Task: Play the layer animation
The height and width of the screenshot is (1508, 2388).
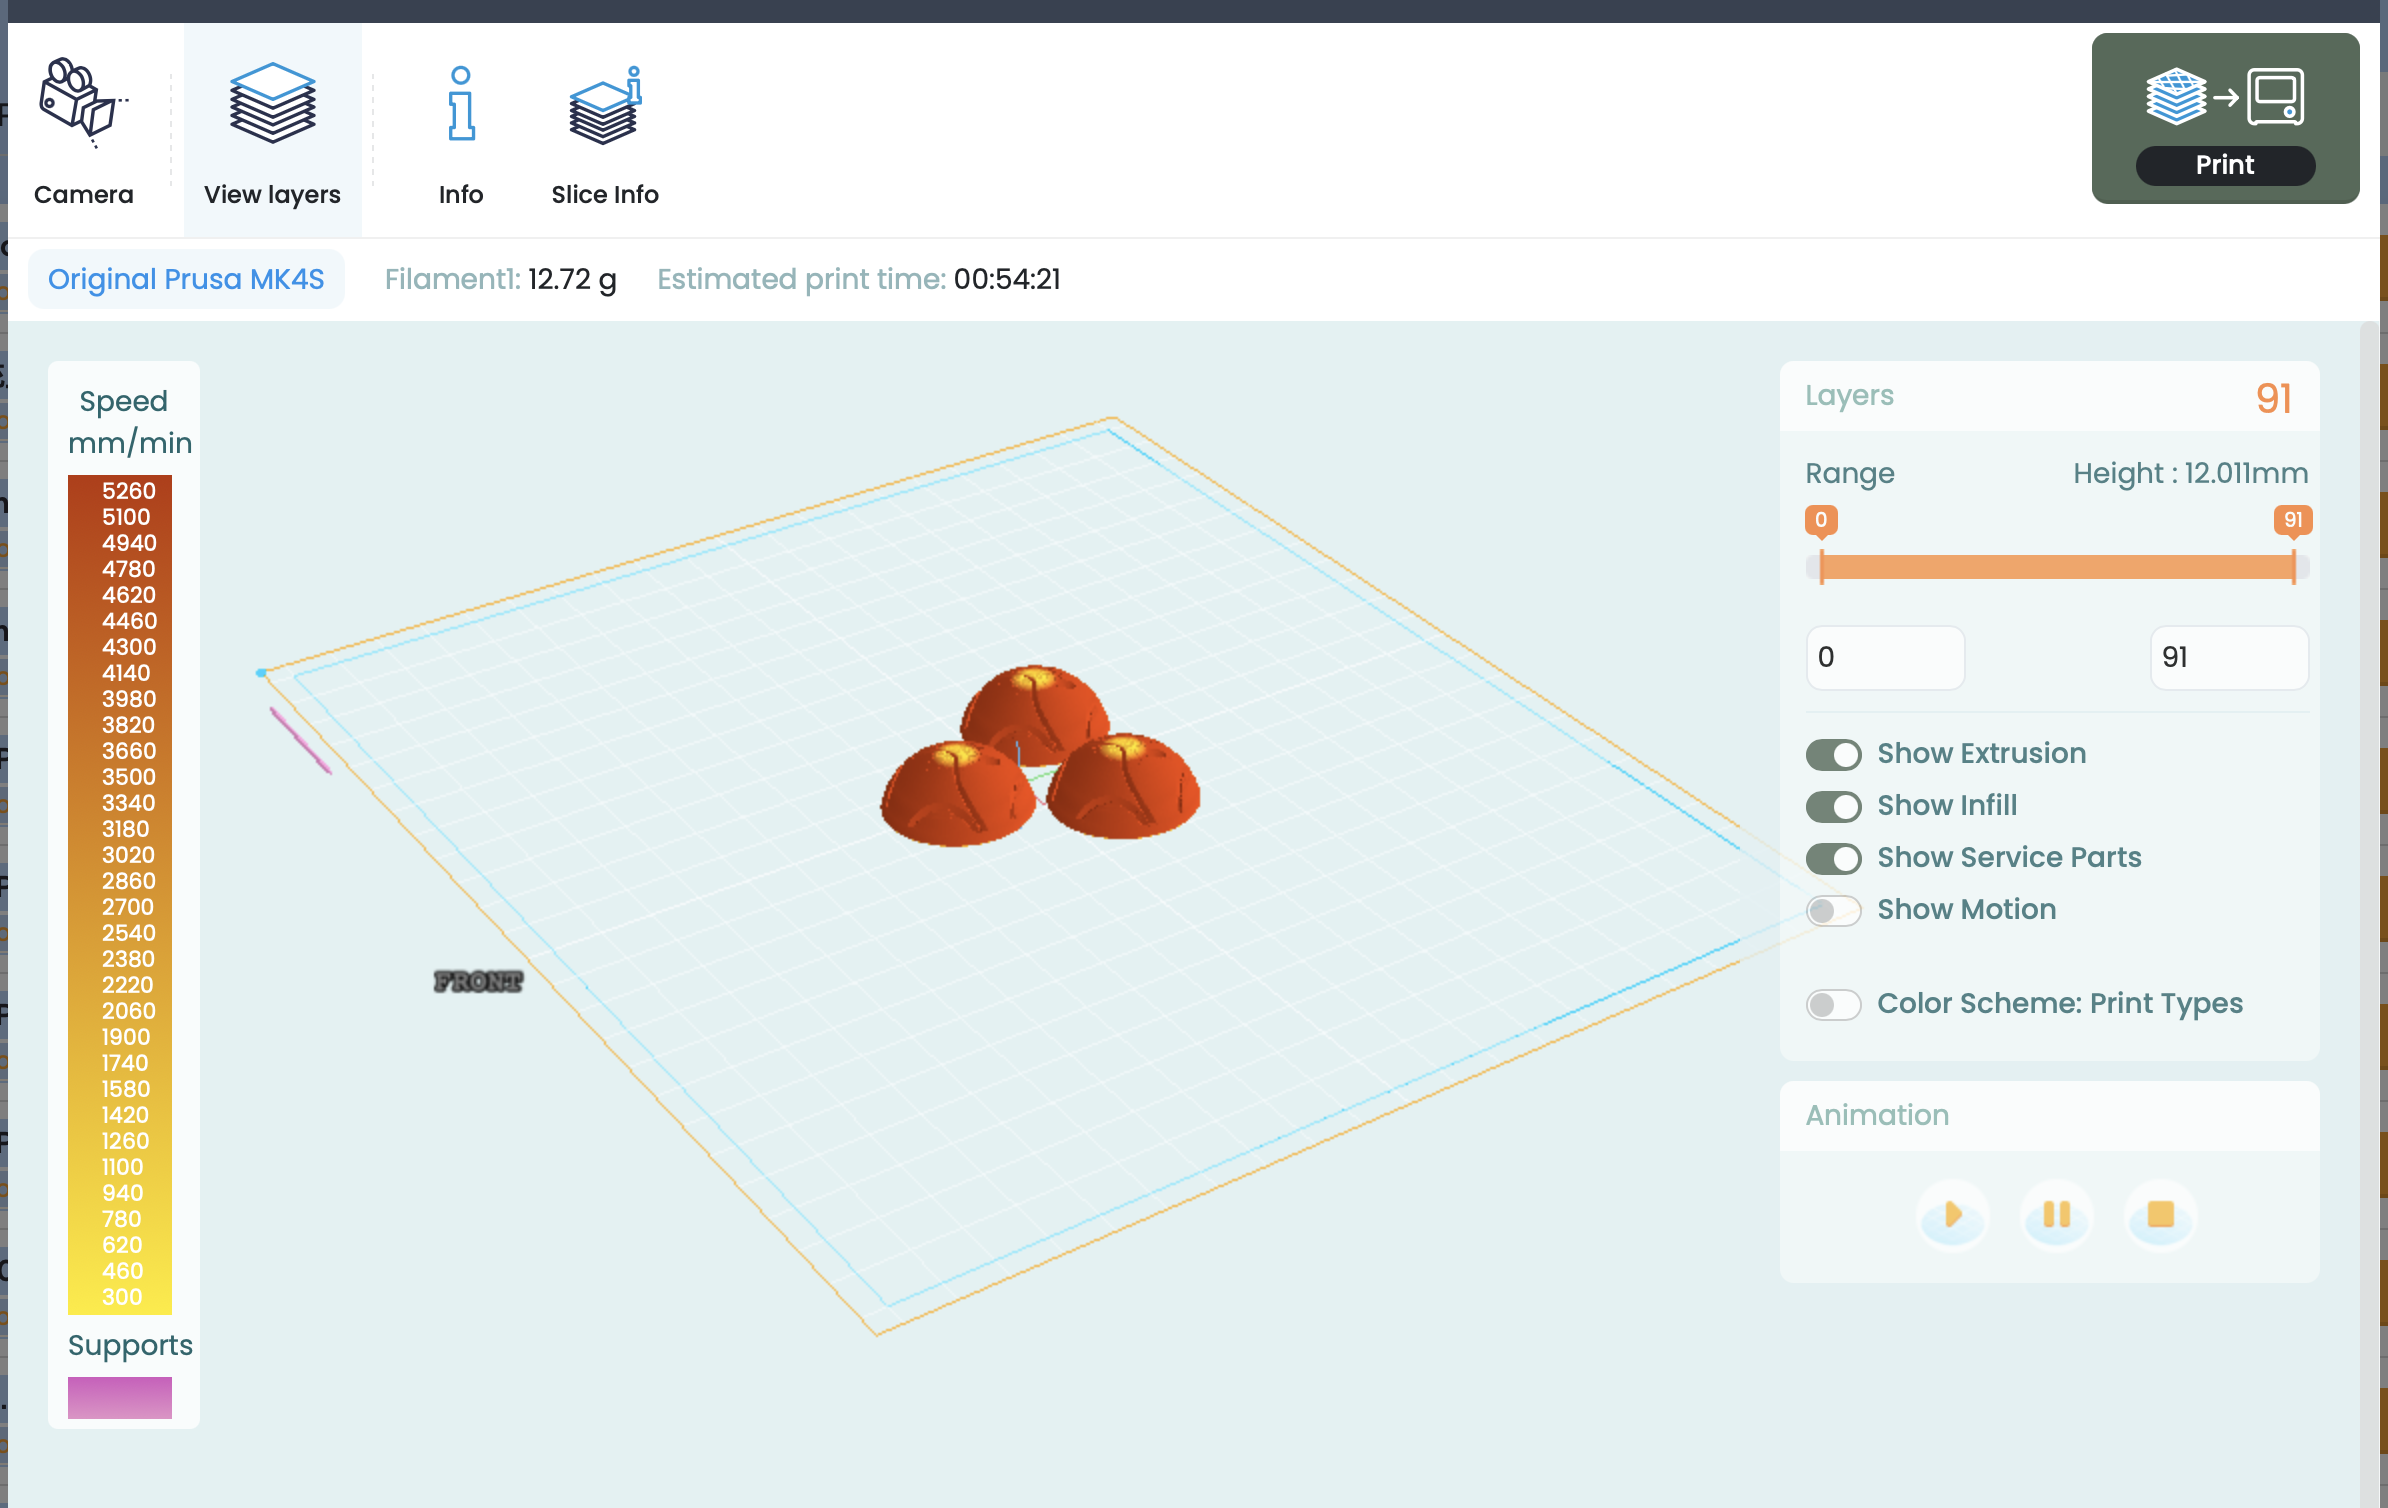Action: (1953, 1215)
